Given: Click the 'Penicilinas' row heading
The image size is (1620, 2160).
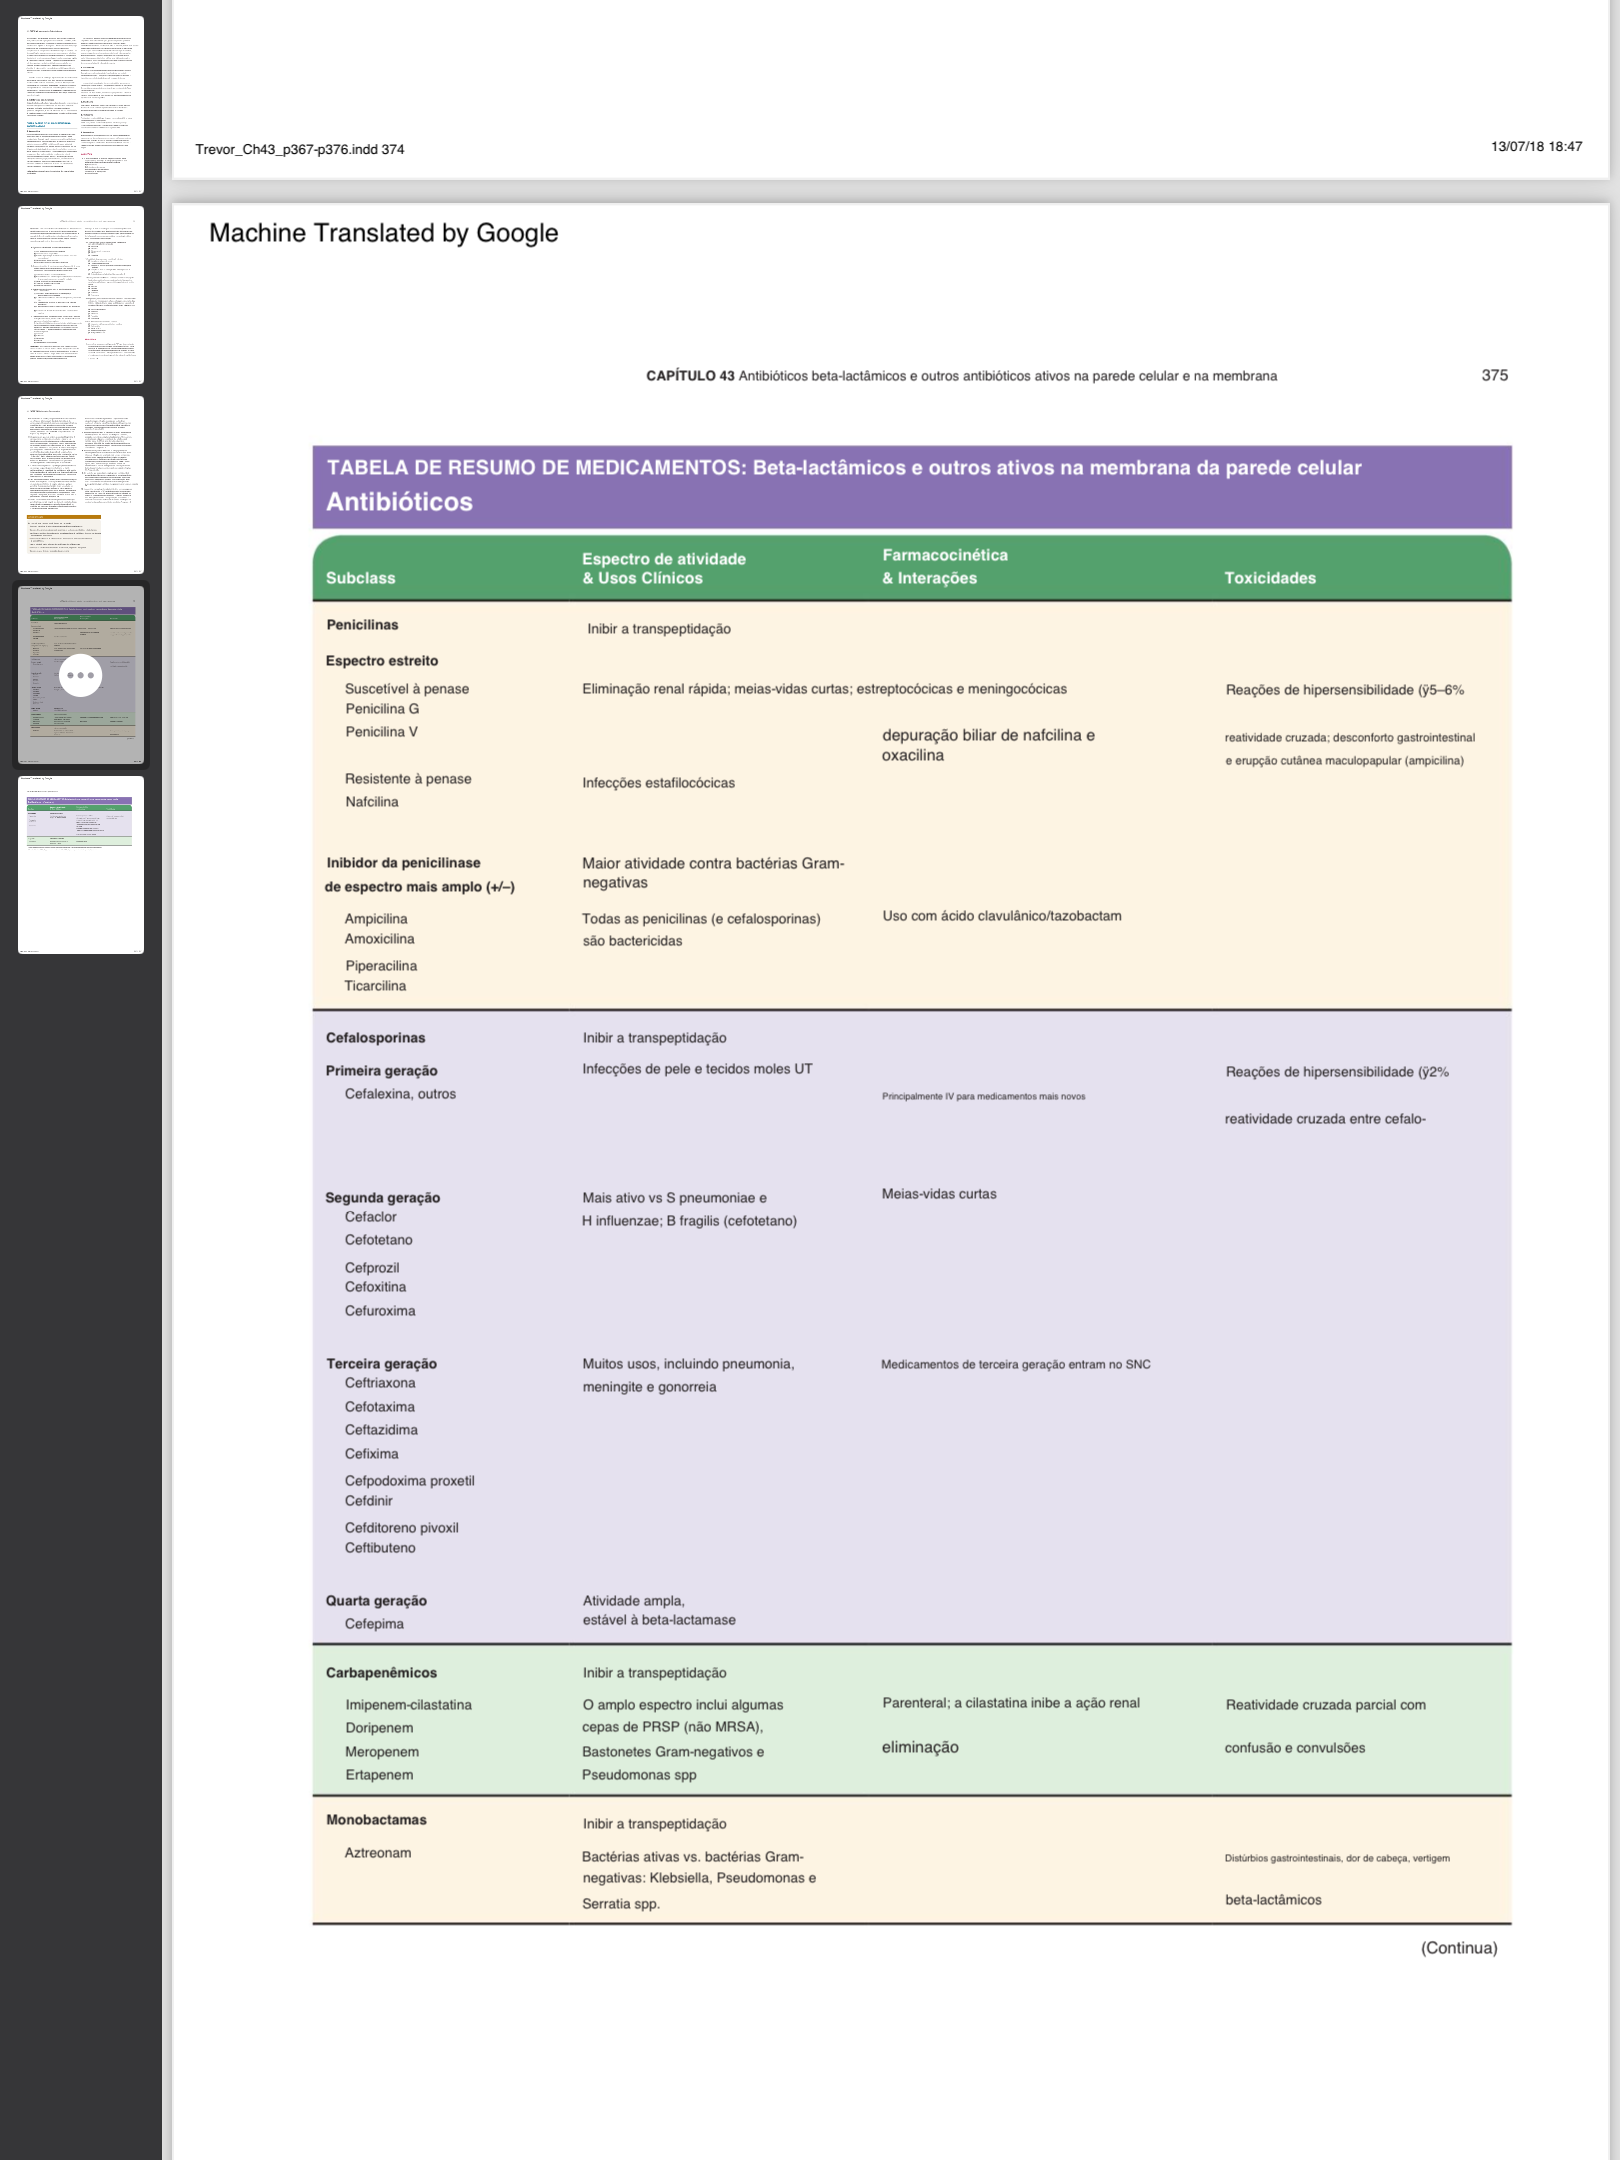Looking at the screenshot, I should tap(362, 625).
